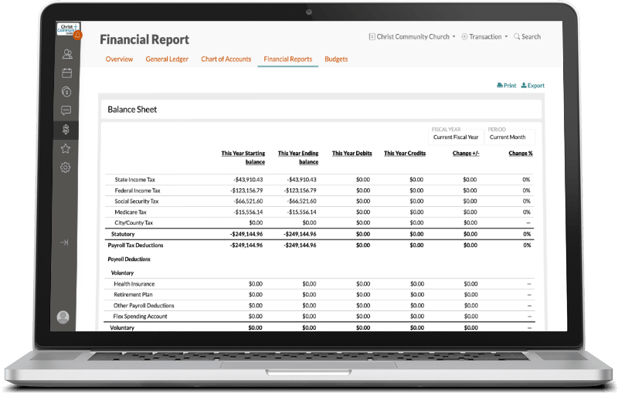Select the Giving coin icon in sidebar
The image size is (618, 393).
(x=67, y=92)
